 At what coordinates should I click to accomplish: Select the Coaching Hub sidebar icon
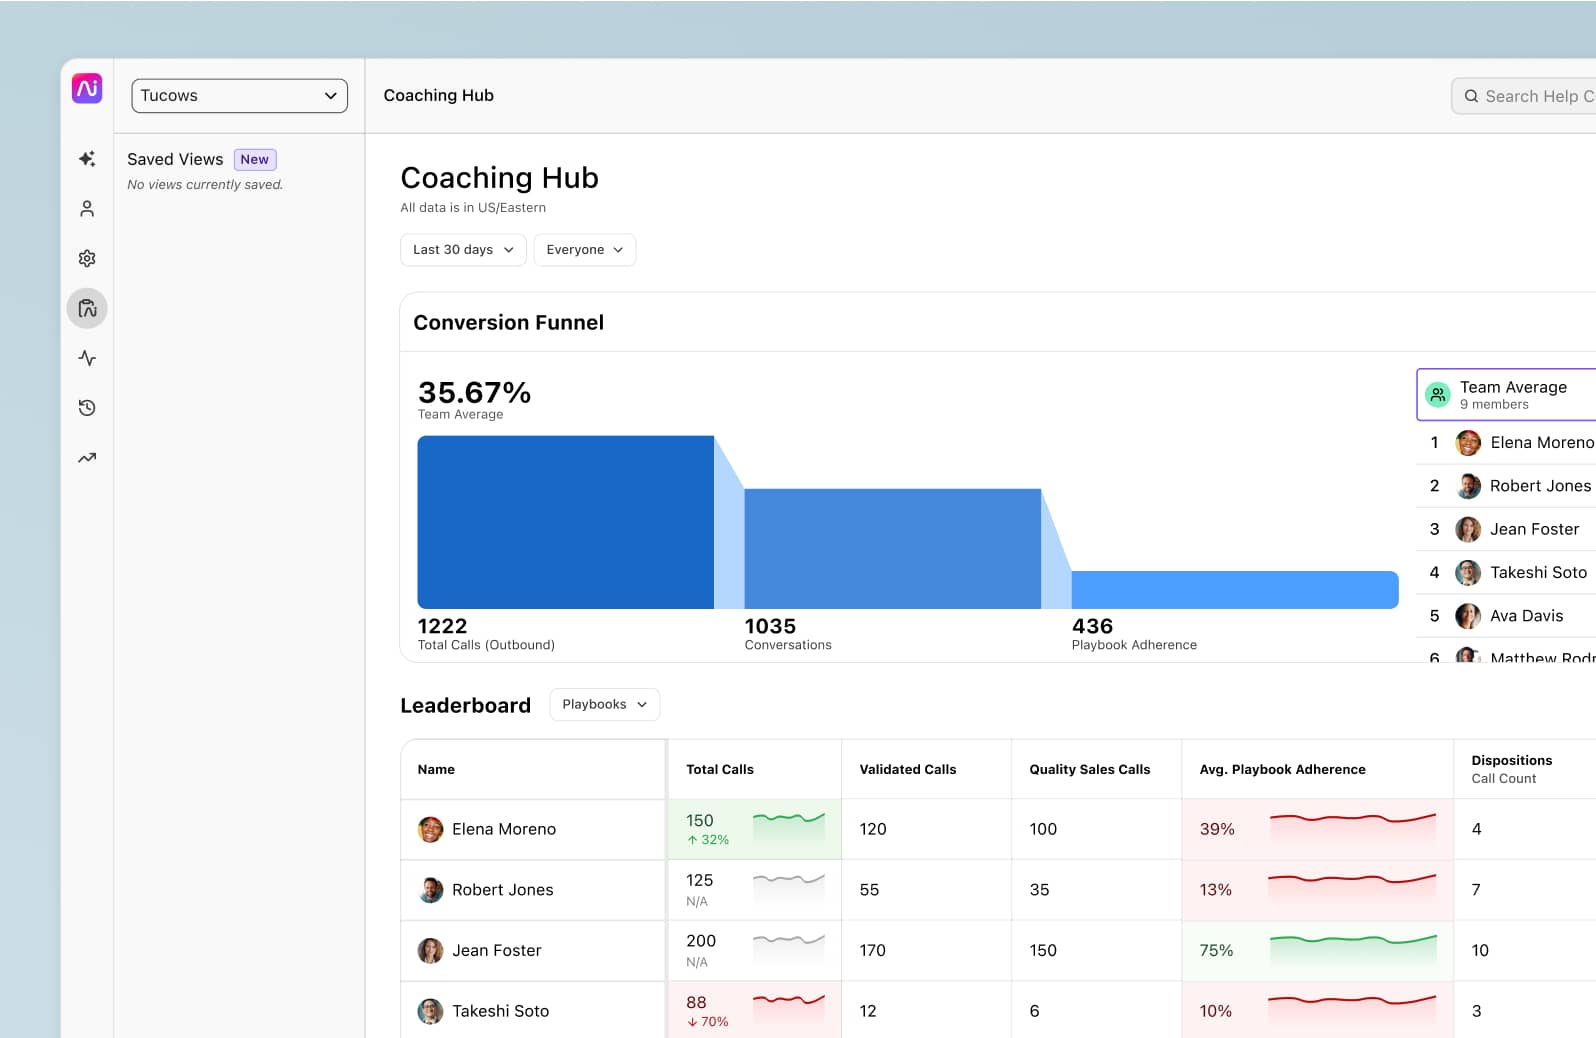point(87,308)
